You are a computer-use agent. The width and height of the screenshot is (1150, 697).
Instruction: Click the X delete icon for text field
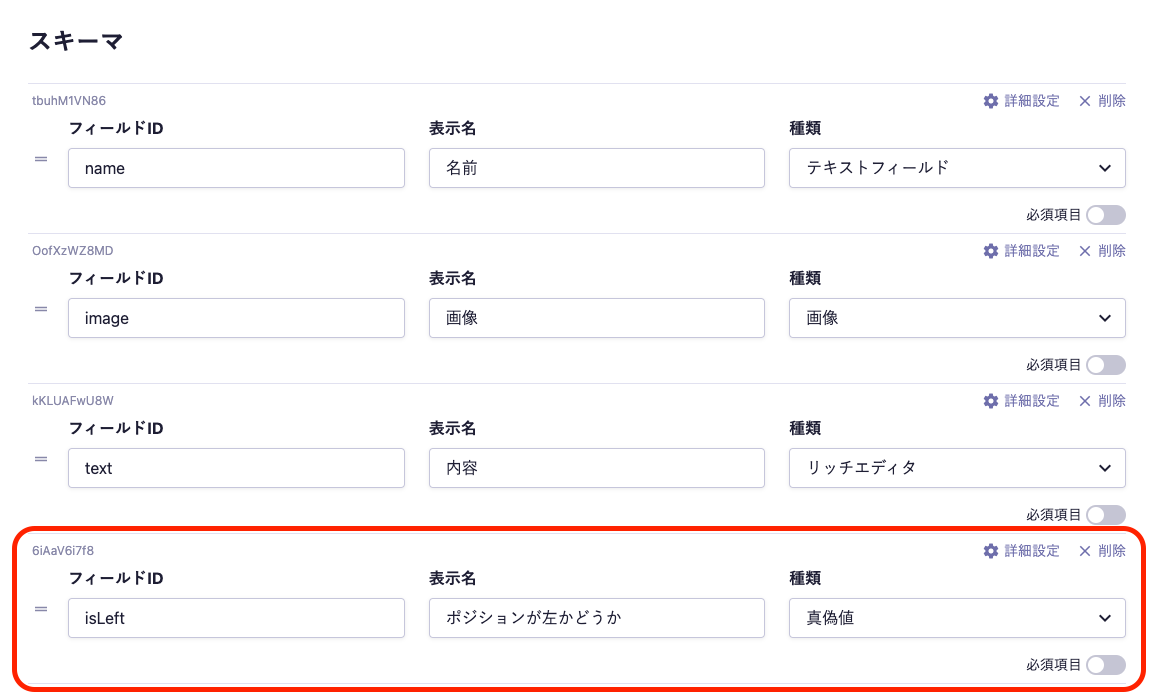click(1085, 401)
